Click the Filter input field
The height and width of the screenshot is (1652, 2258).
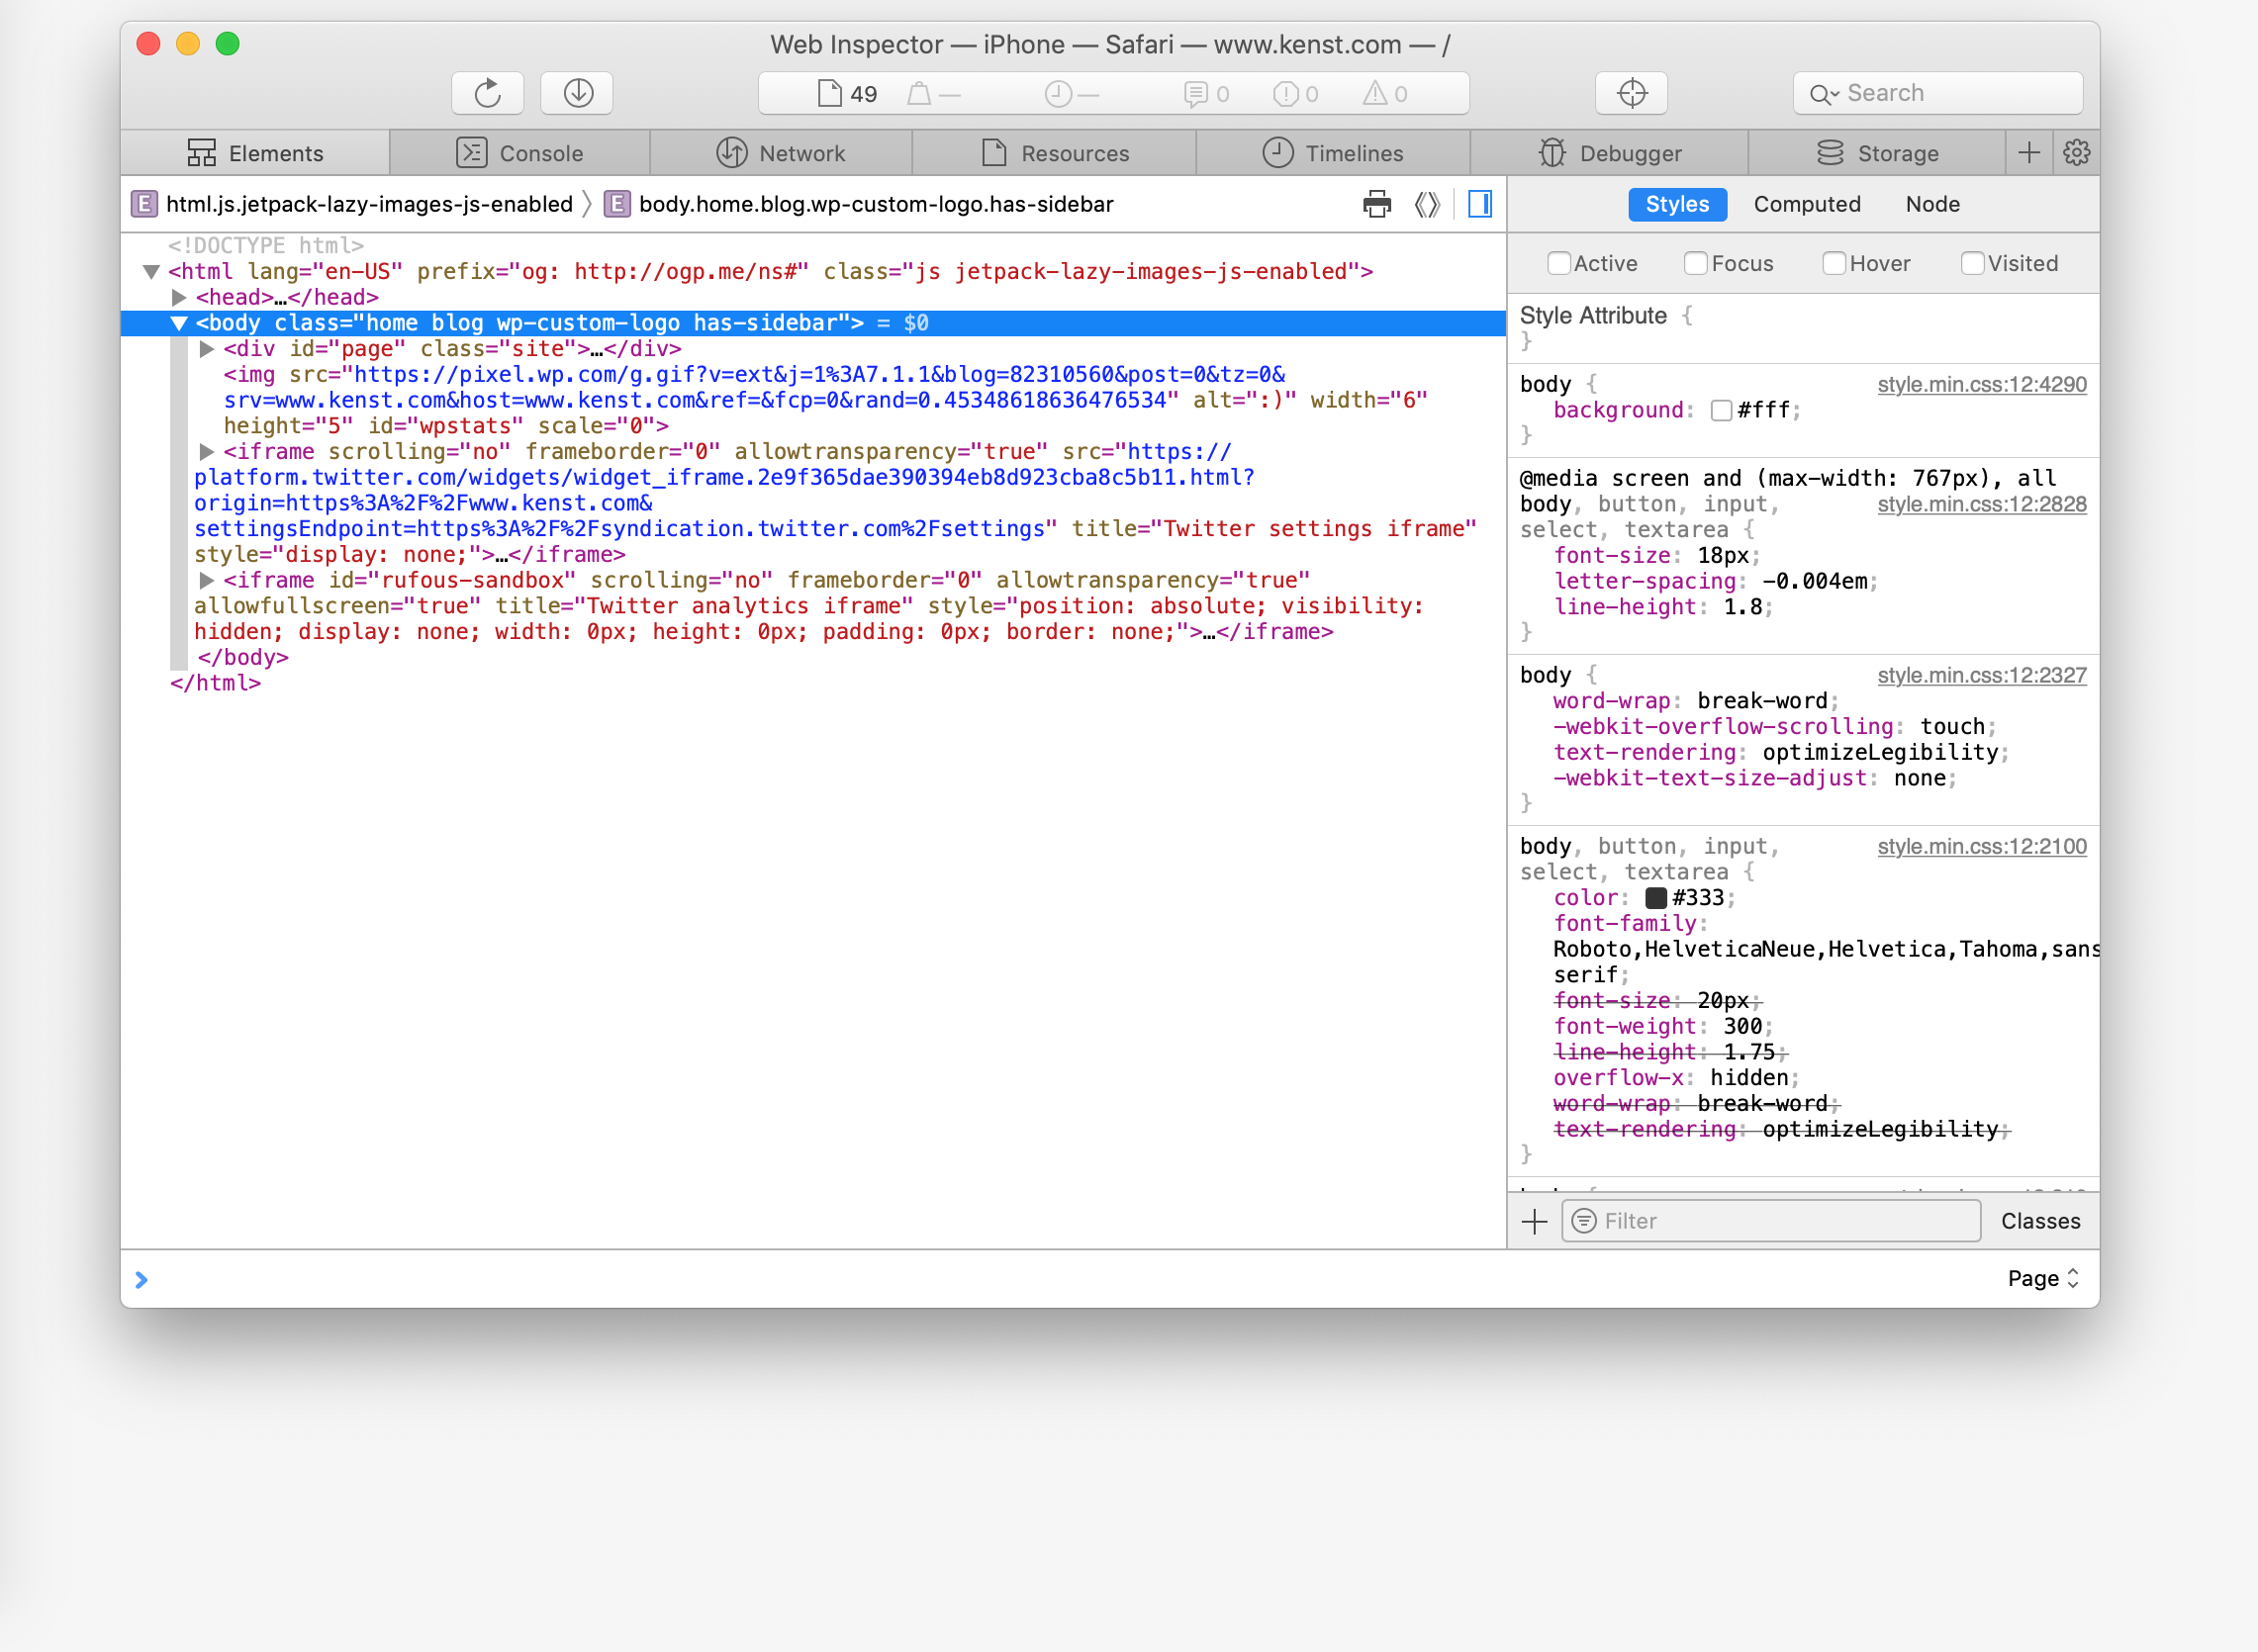[x=1769, y=1221]
